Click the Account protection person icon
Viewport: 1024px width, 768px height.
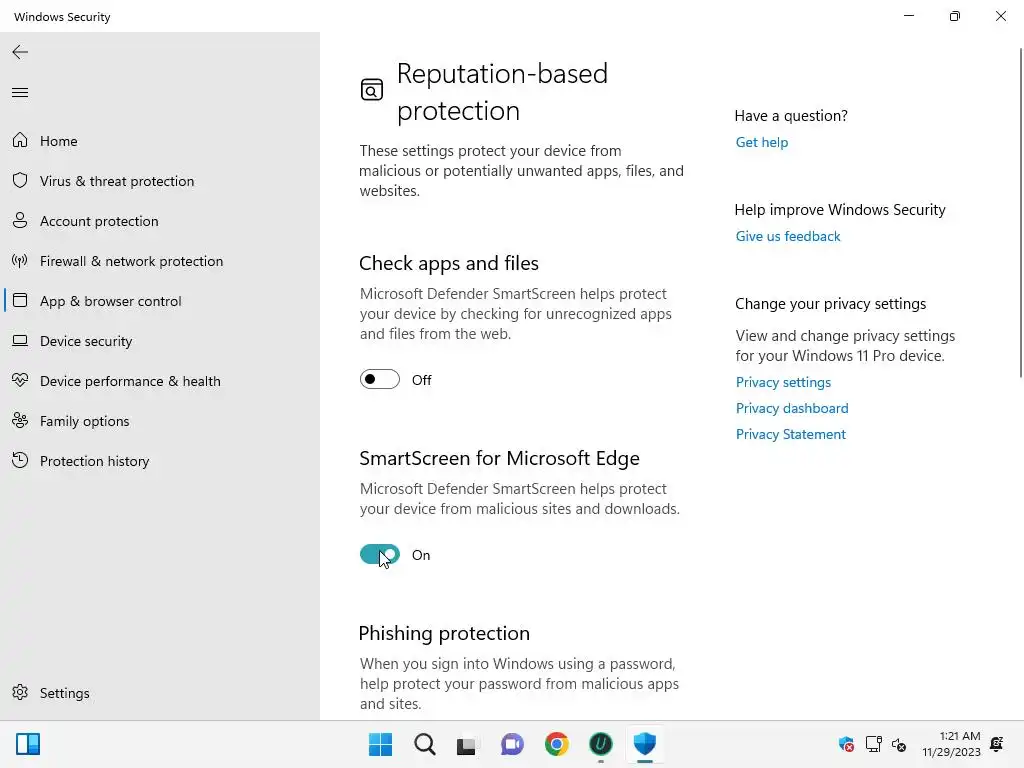[20, 220]
